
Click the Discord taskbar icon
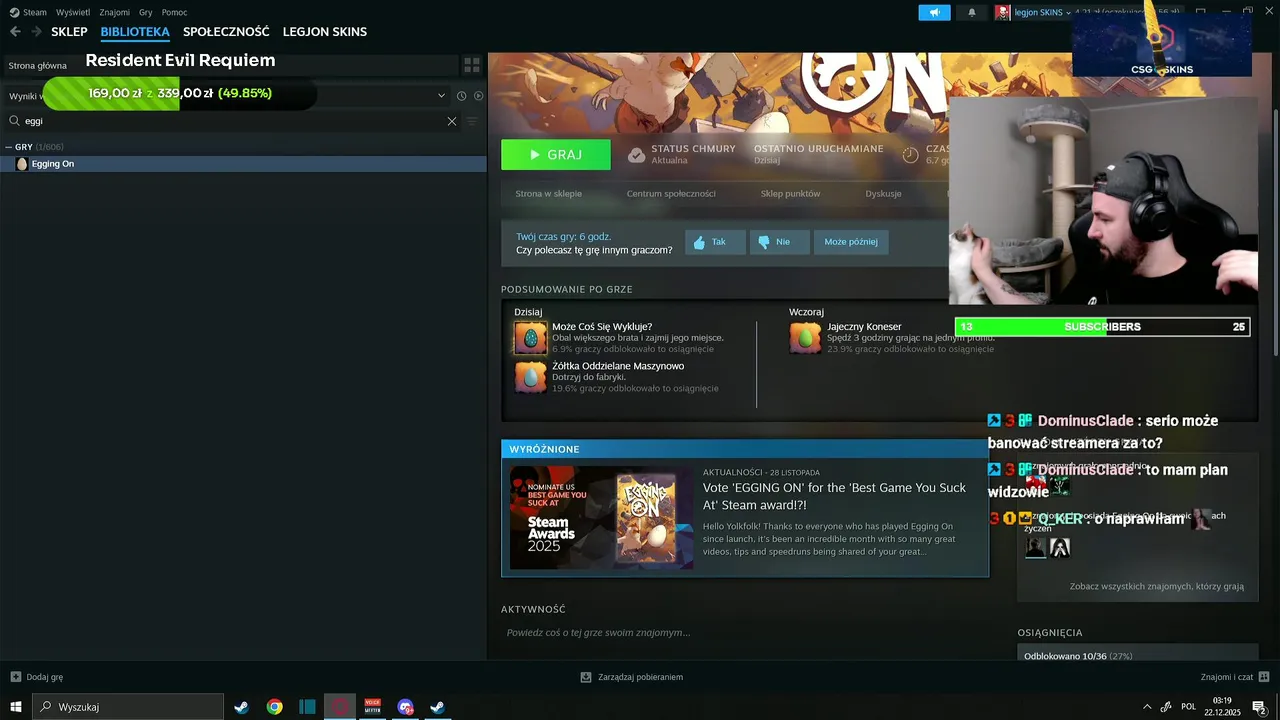click(x=405, y=707)
